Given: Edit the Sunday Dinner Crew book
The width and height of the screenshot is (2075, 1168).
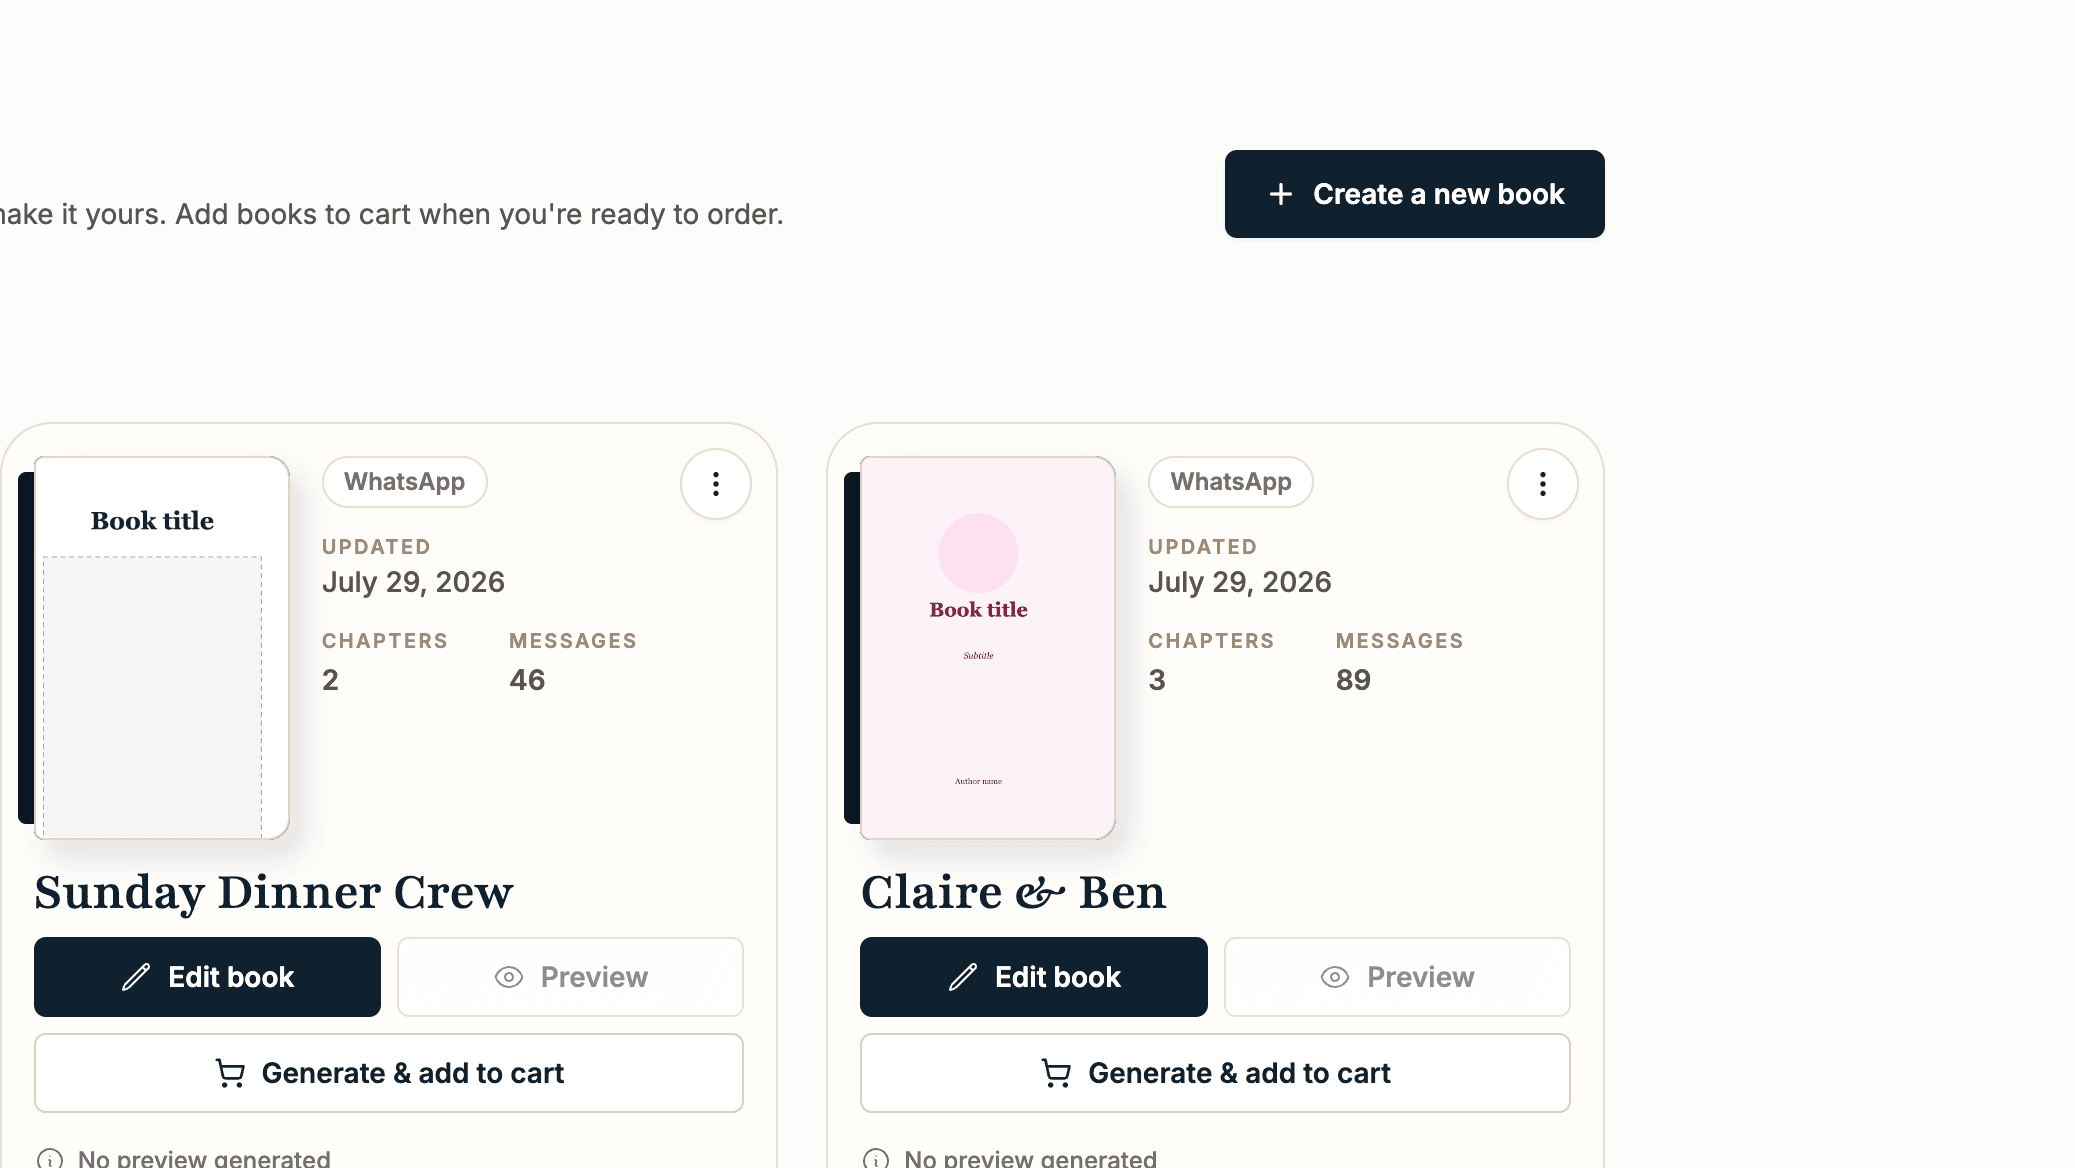Looking at the screenshot, I should pyautogui.click(x=207, y=977).
